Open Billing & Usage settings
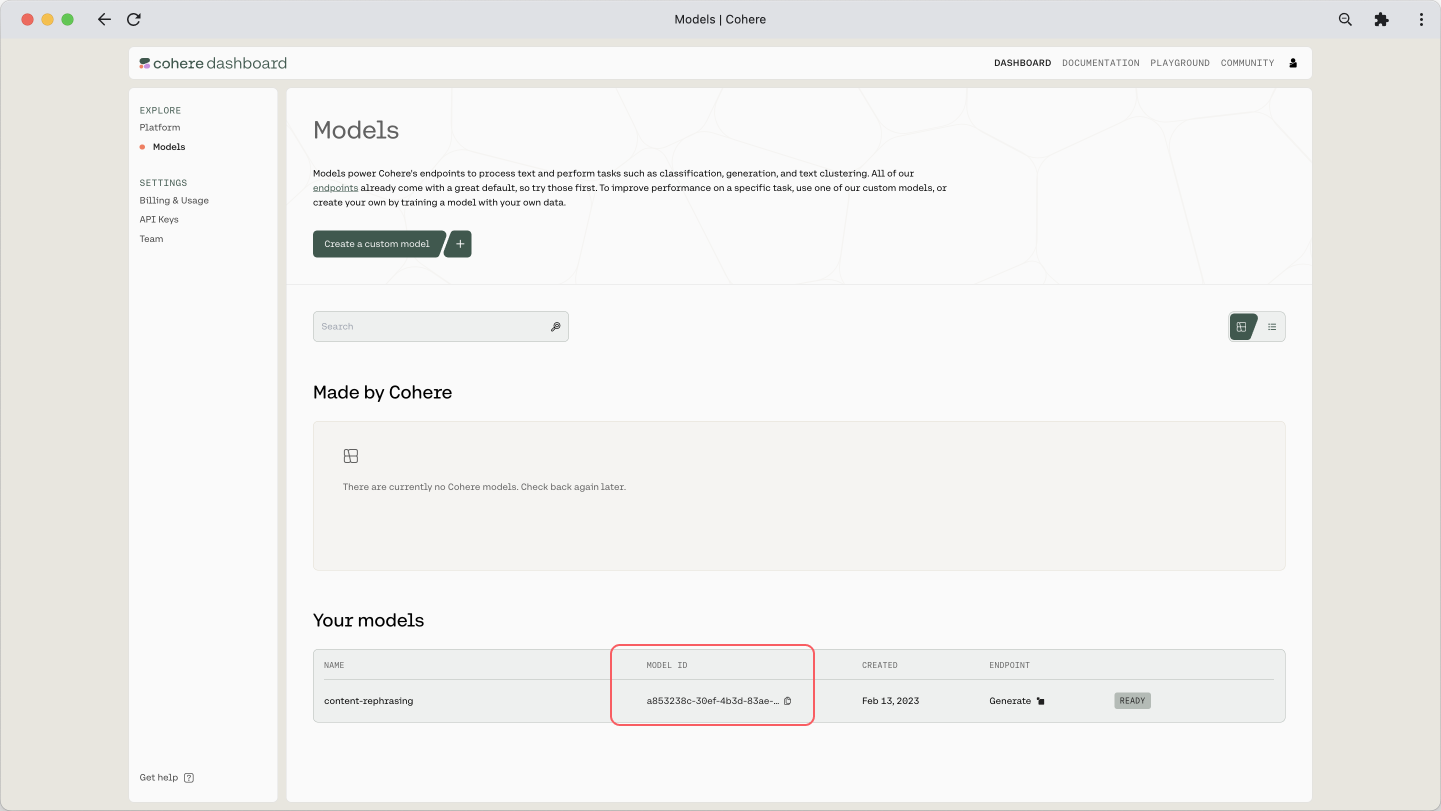Image resolution: width=1441 pixels, height=811 pixels. 174,201
